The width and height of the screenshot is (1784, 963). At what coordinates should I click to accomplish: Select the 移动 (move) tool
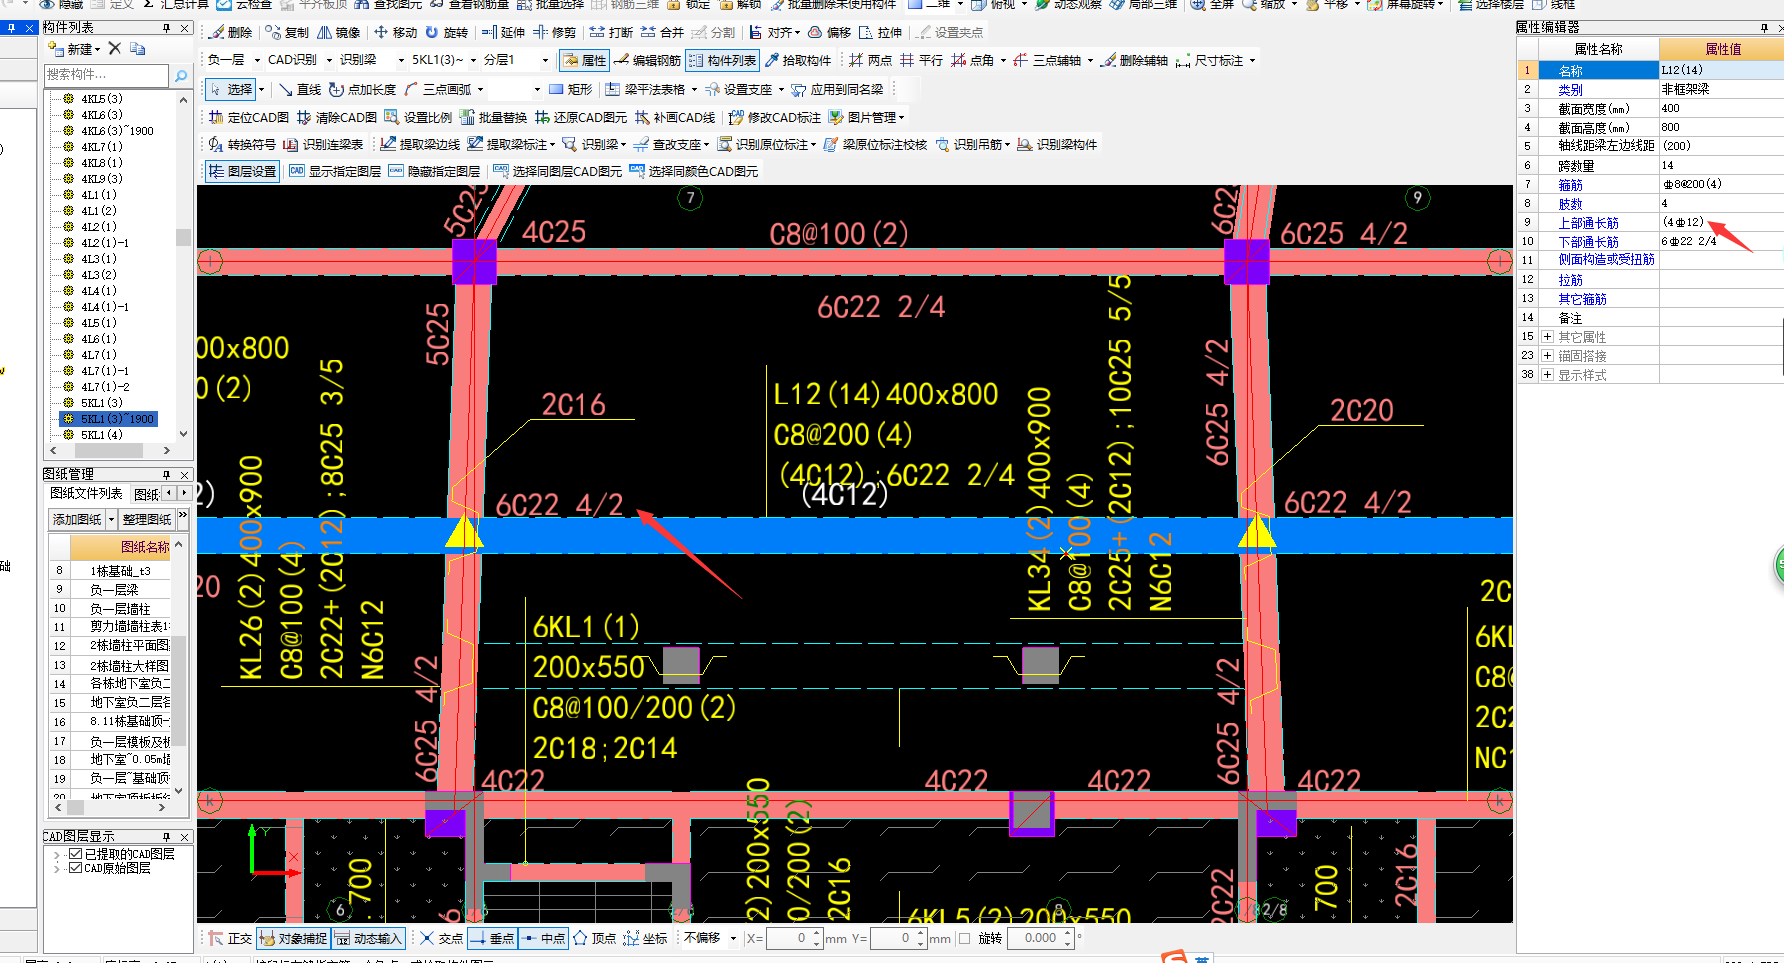pos(395,32)
